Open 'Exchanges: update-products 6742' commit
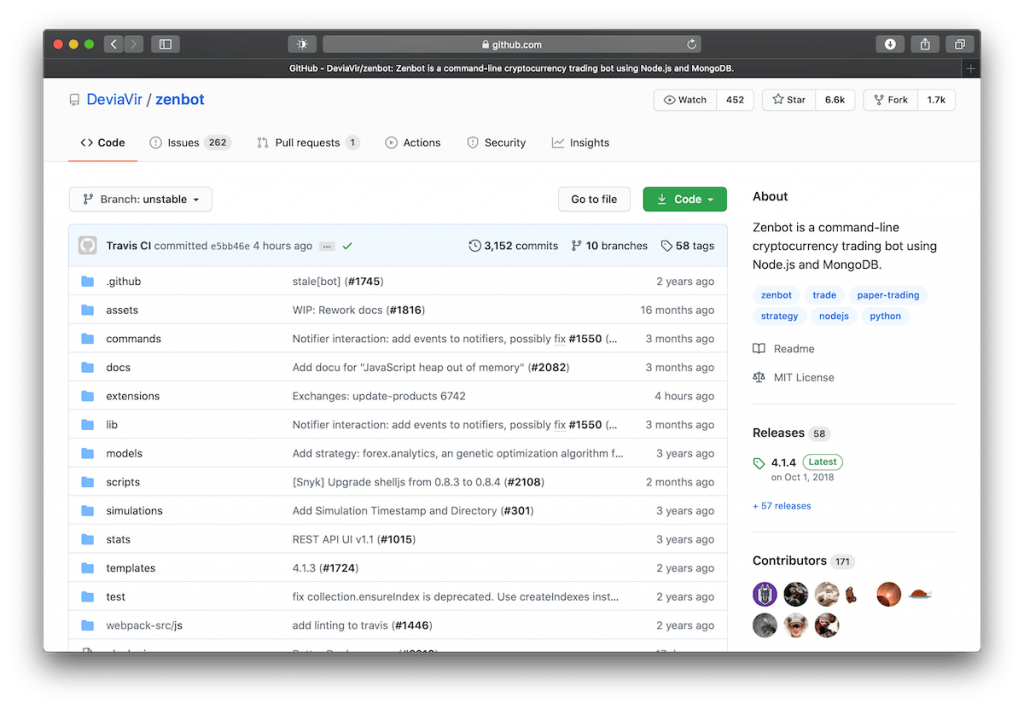 click(x=379, y=396)
